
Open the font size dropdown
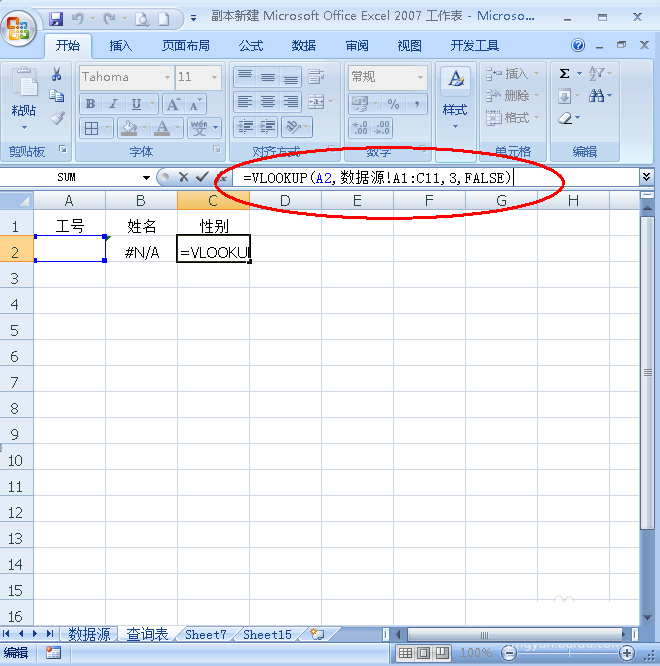(x=214, y=77)
